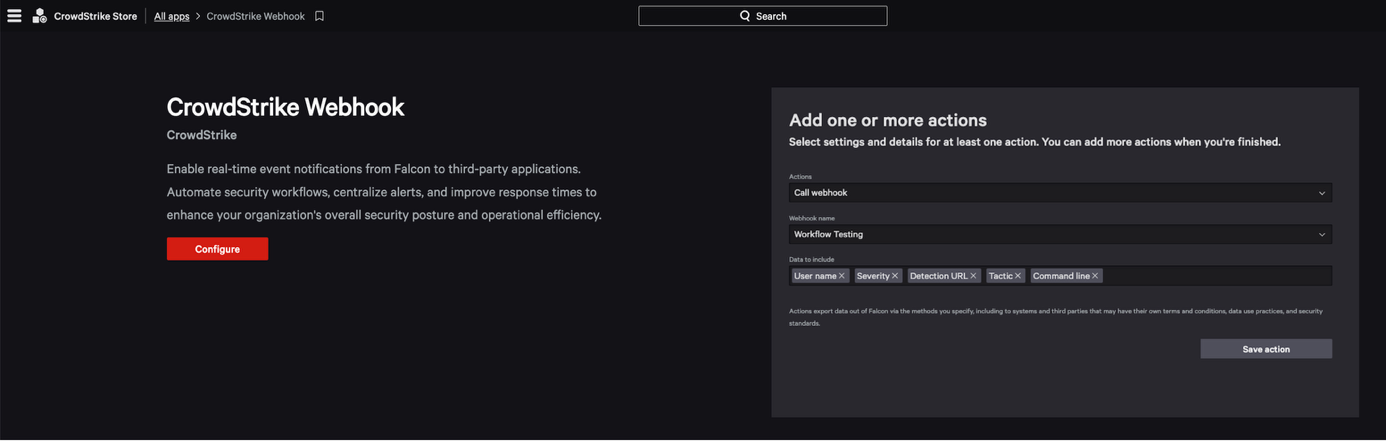The height and width of the screenshot is (441, 1386).
Task: Click the Webhook name chevron arrow
Action: pyautogui.click(x=1321, y=235)
